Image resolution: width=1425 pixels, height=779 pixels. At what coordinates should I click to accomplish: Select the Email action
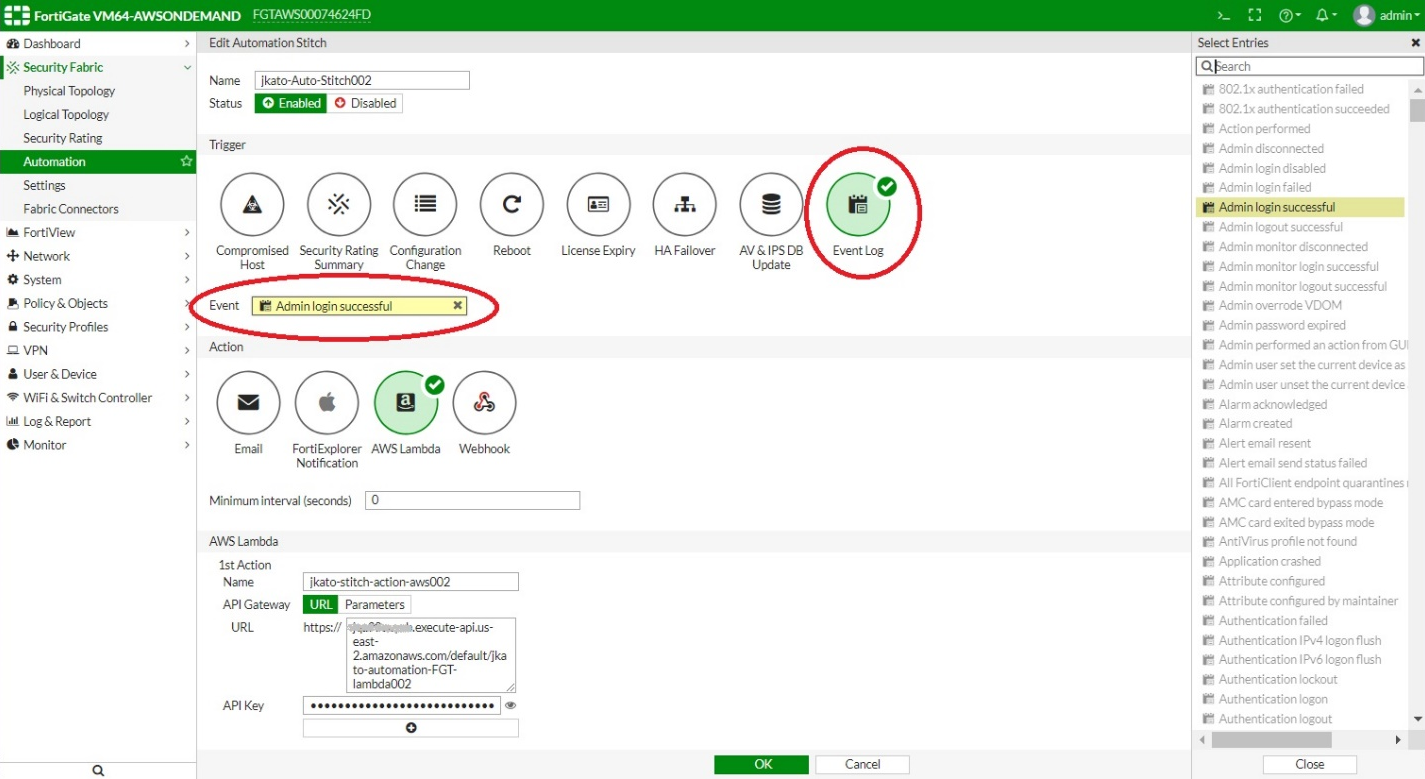(247, 402)
